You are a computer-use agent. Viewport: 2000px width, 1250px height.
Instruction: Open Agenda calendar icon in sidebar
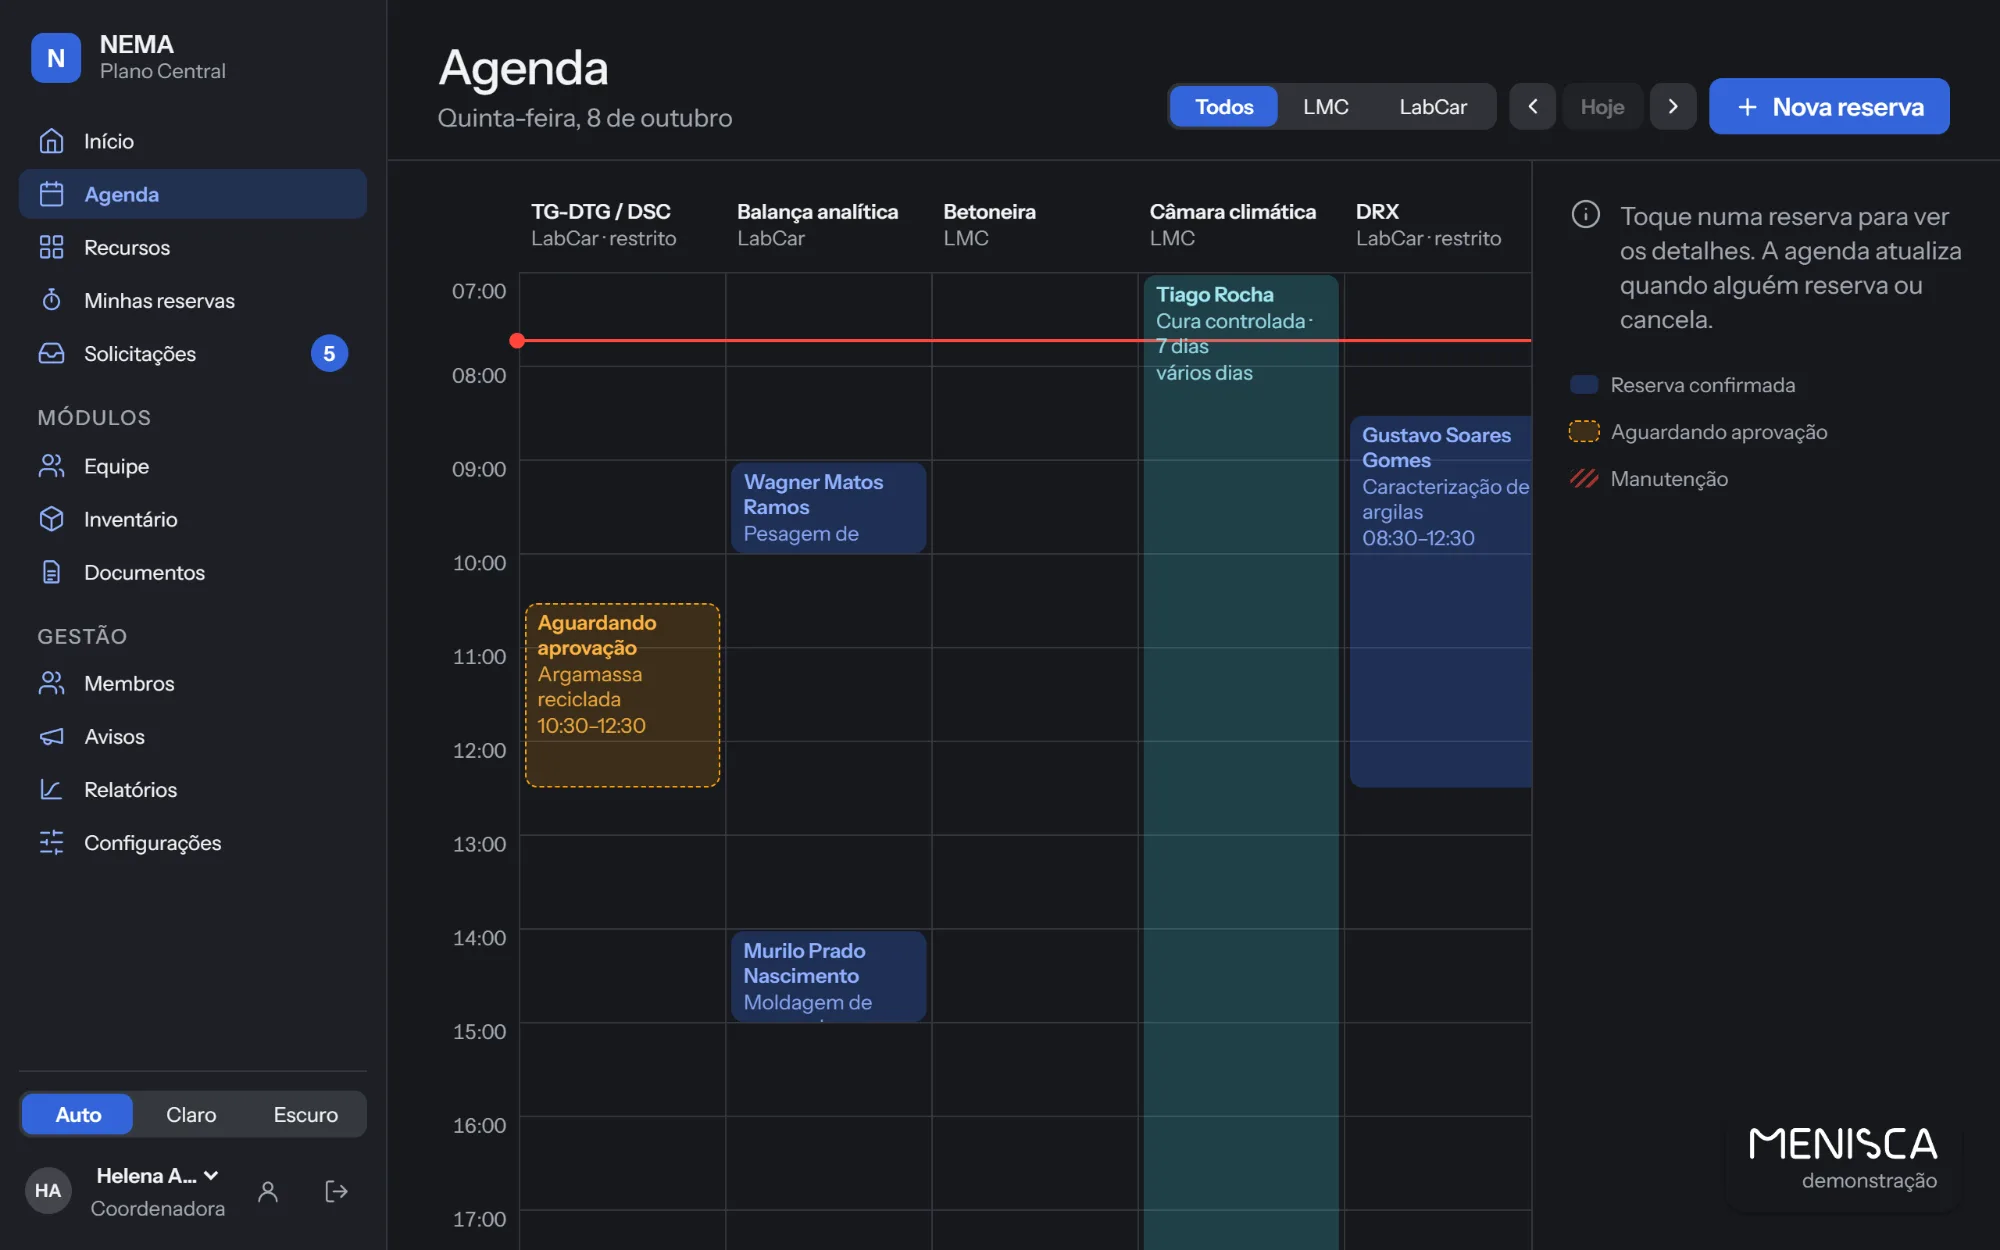pyautogui.click(x=51, y=194)
